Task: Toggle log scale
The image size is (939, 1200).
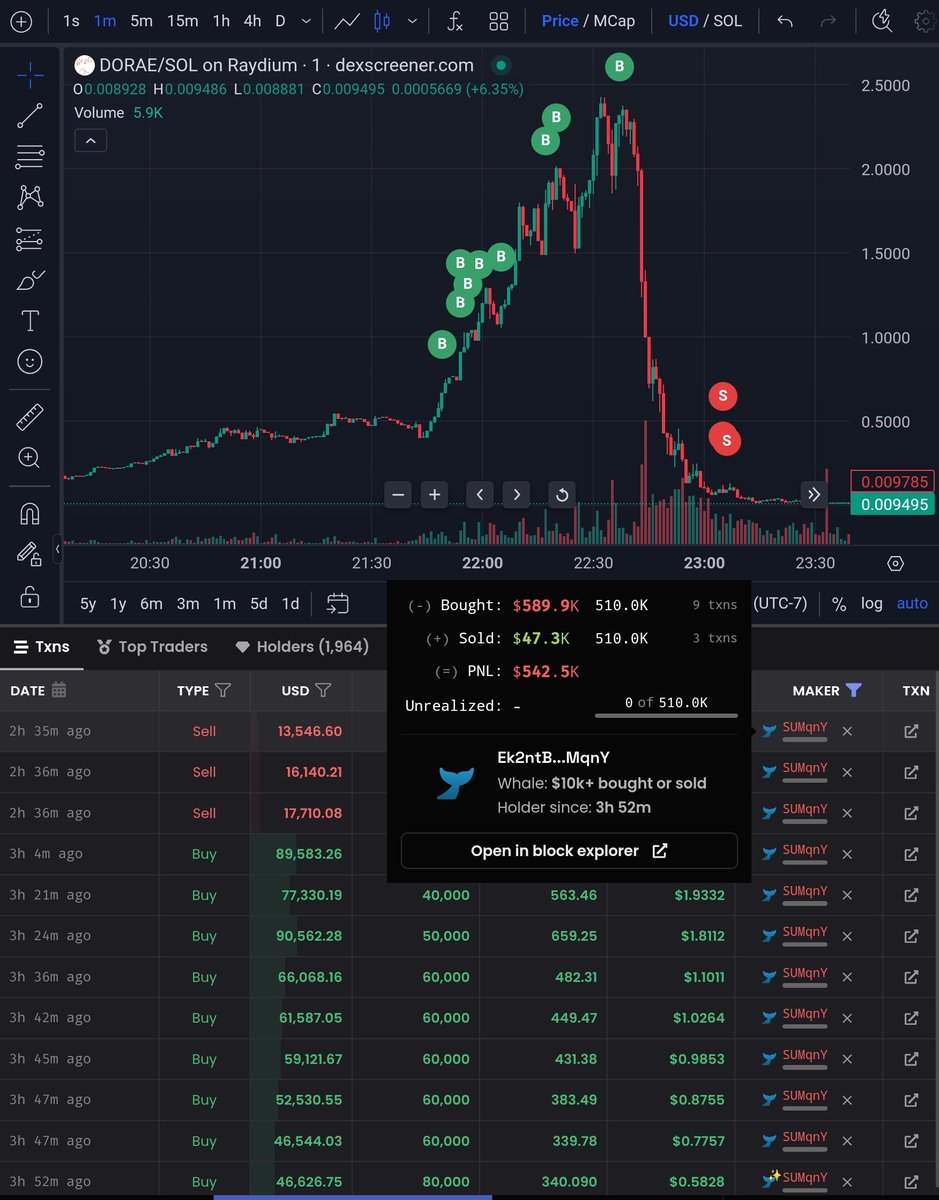Action: point(872,603)
